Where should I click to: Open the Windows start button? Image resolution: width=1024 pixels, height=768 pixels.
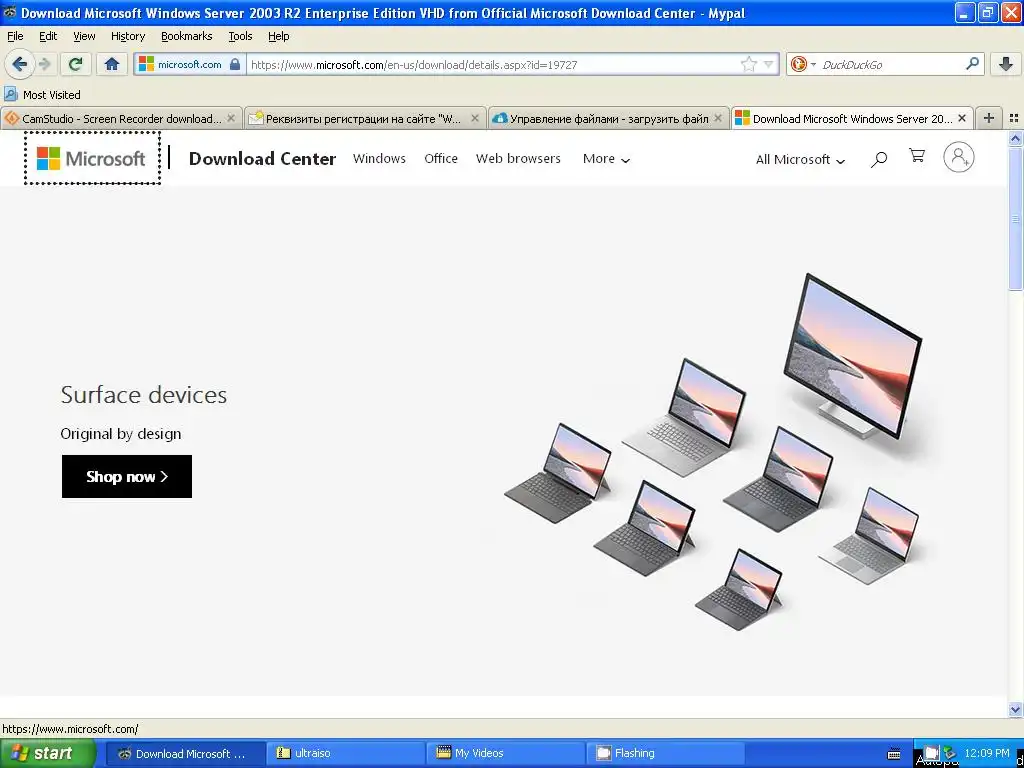pos(47,753)
